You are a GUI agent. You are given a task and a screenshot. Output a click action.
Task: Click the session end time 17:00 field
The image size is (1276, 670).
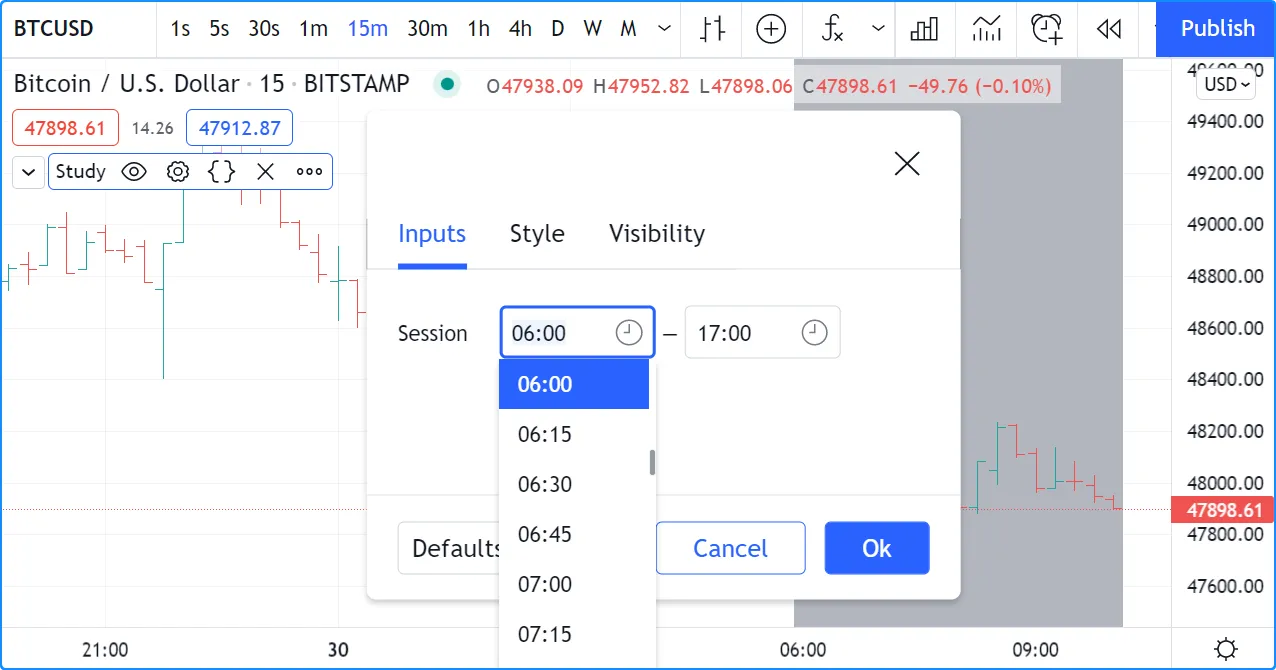click(x=745, y=333)
